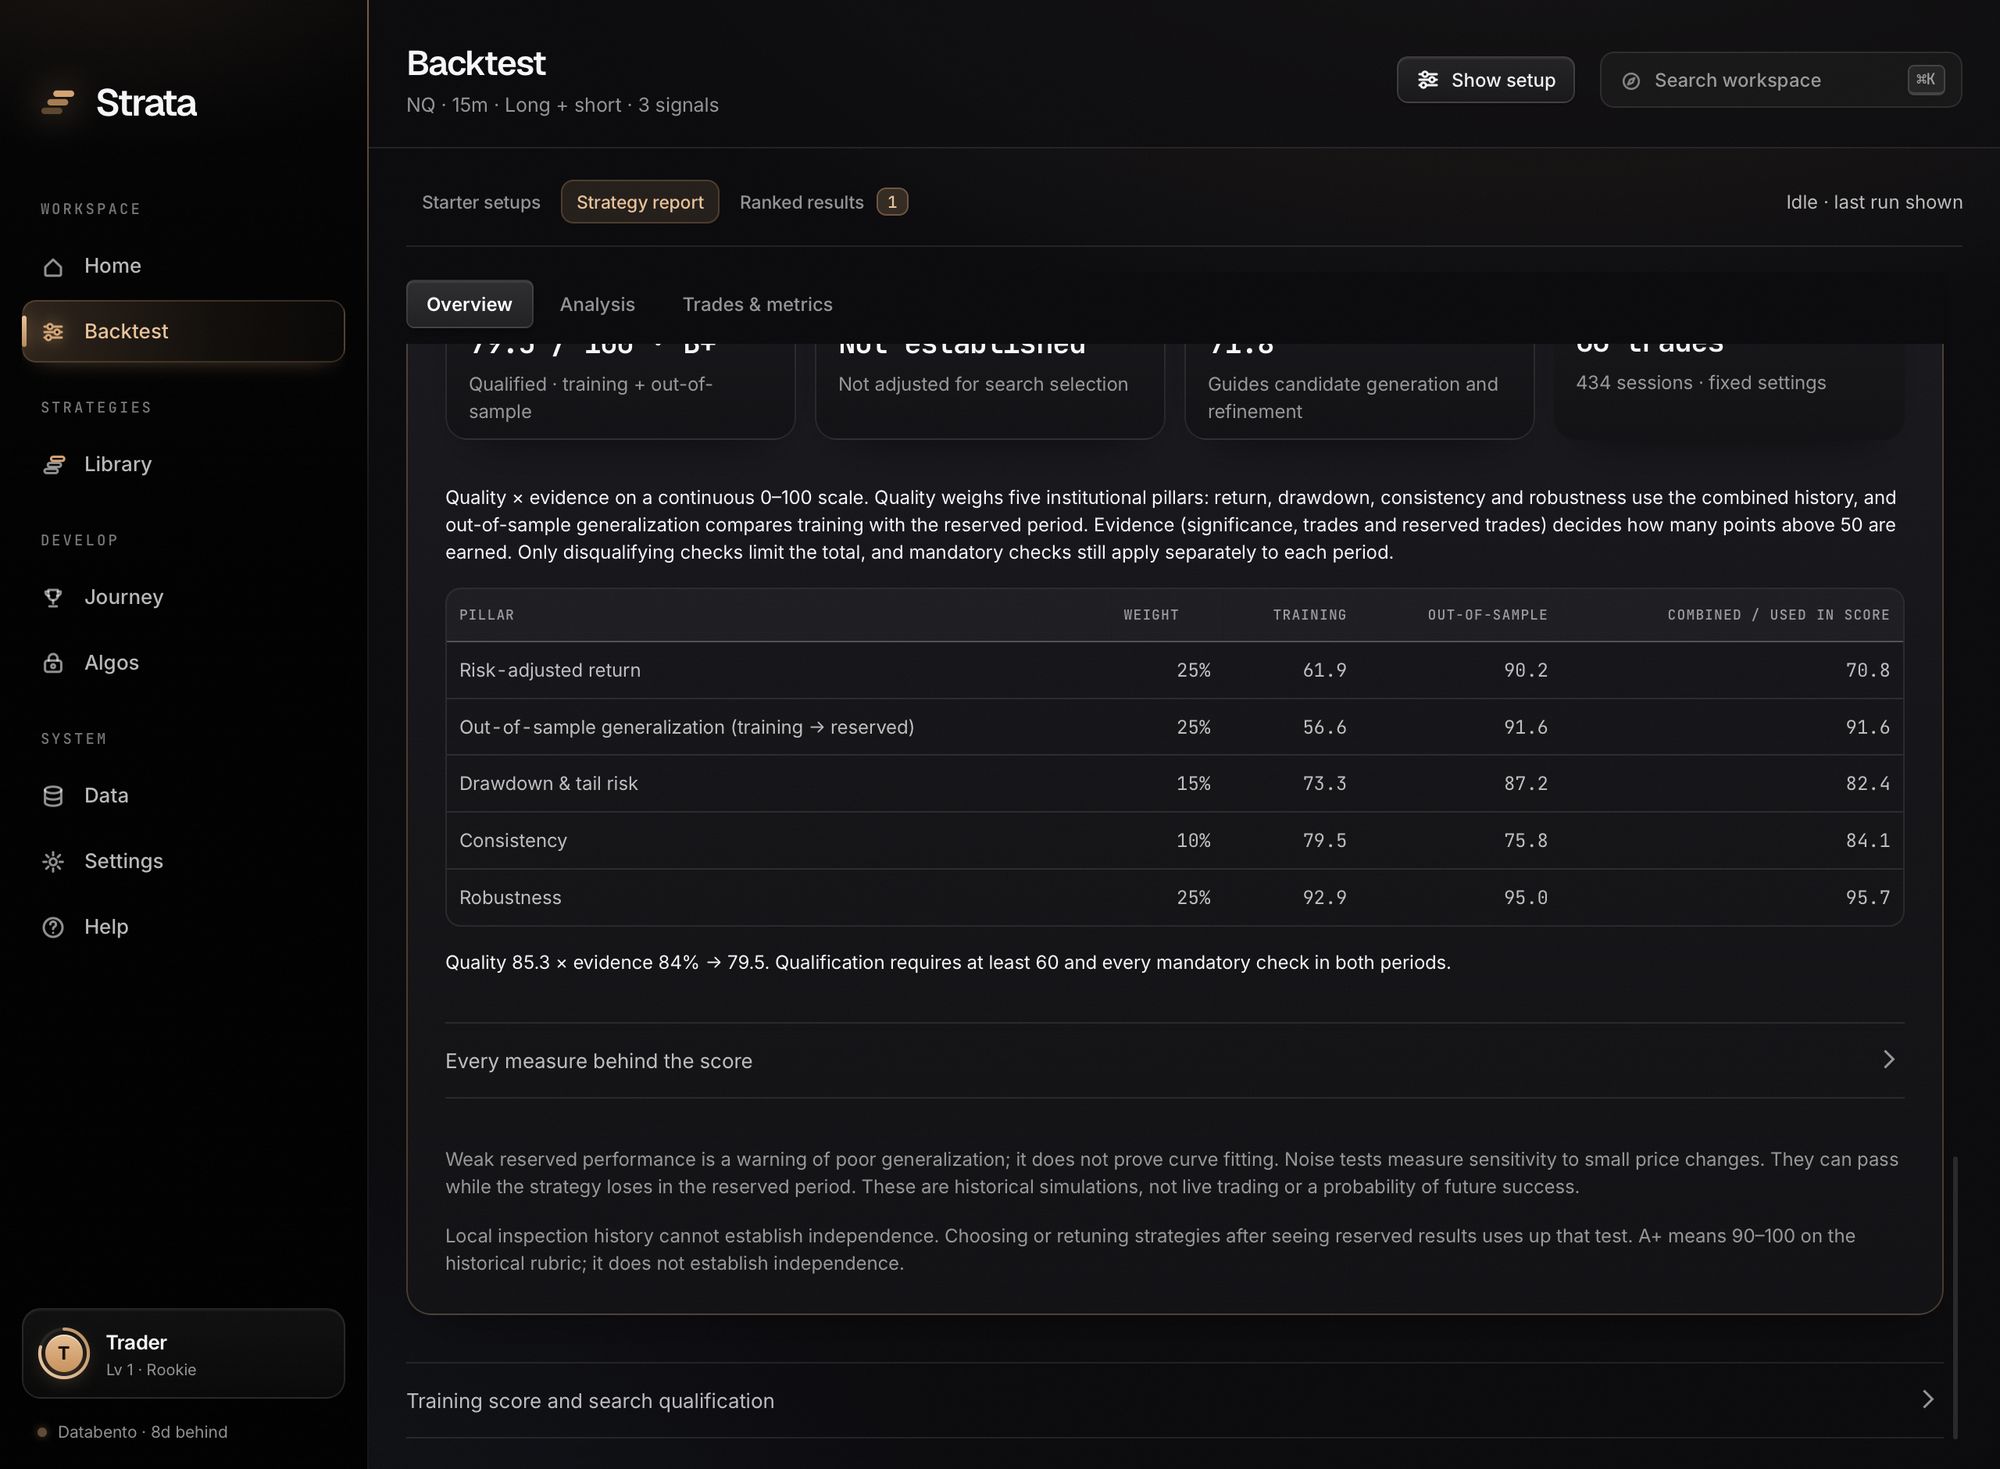Screen dimensions: 2000x1469
Task: Click the Drawdown & tail risk label
Action: tap(548, 784)
